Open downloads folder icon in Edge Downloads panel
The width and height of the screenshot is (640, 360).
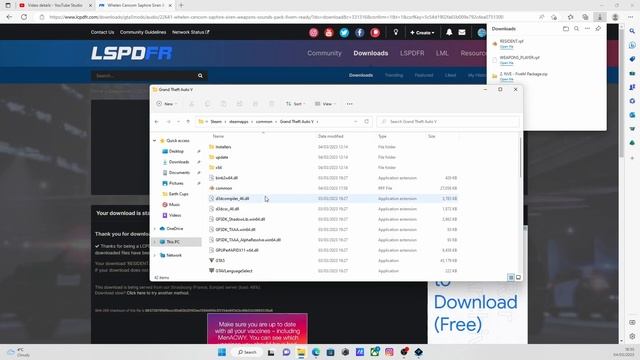(x=566, y=29)
